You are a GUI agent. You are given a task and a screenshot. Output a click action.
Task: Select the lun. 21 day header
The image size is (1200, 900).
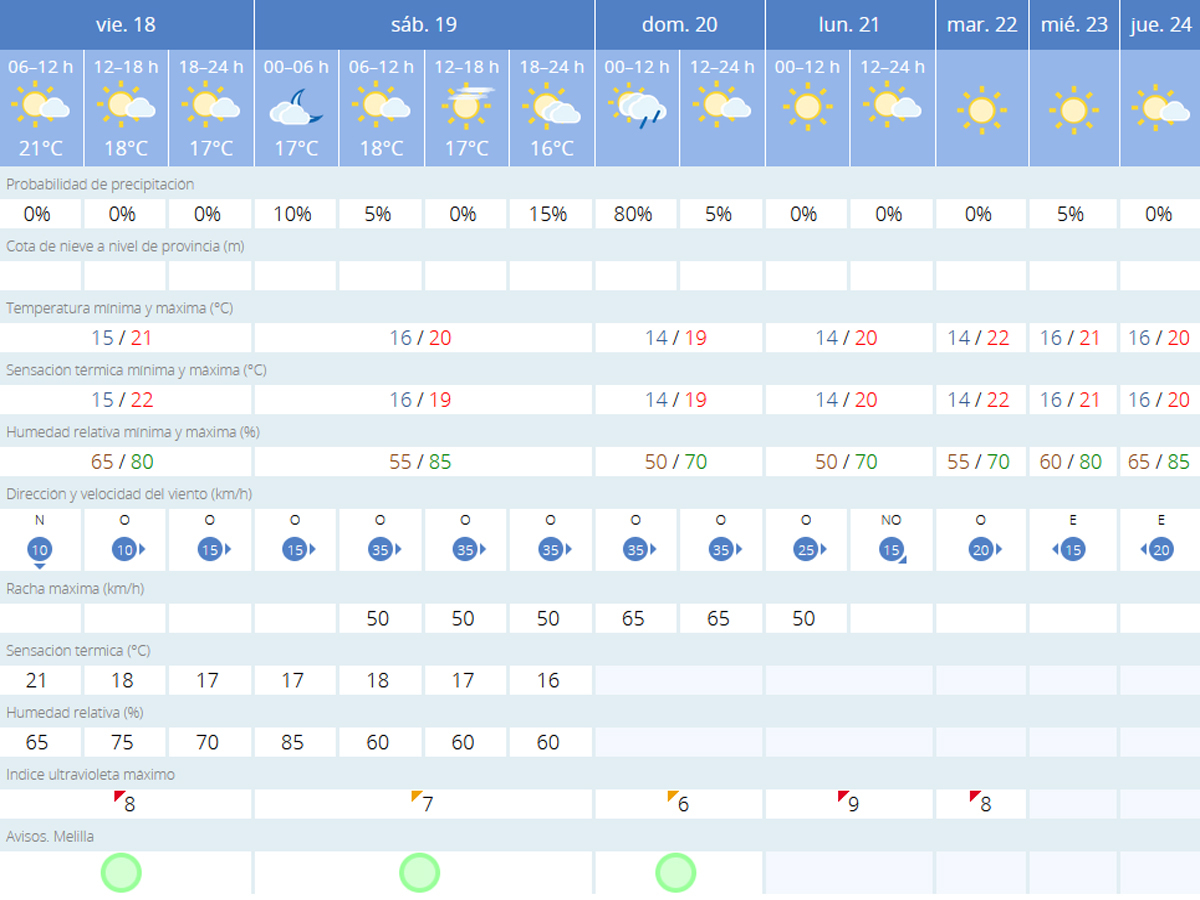(x=850, y=24)
